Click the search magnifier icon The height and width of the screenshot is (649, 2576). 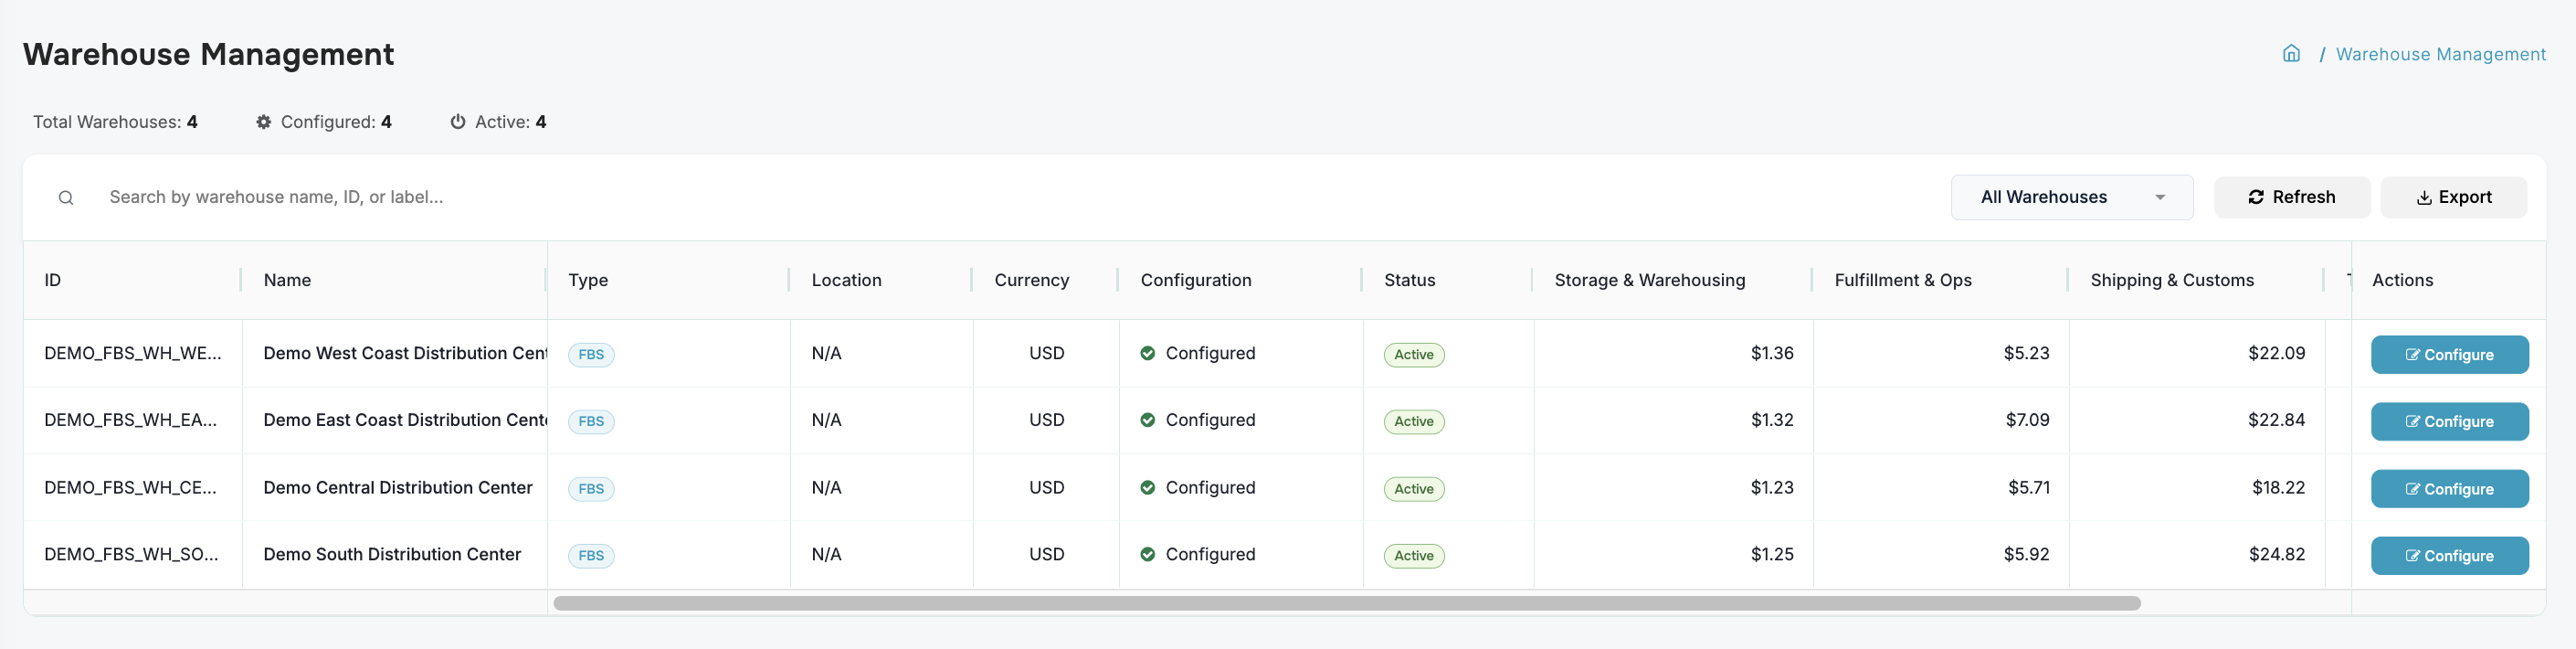(x=66, y=198)
